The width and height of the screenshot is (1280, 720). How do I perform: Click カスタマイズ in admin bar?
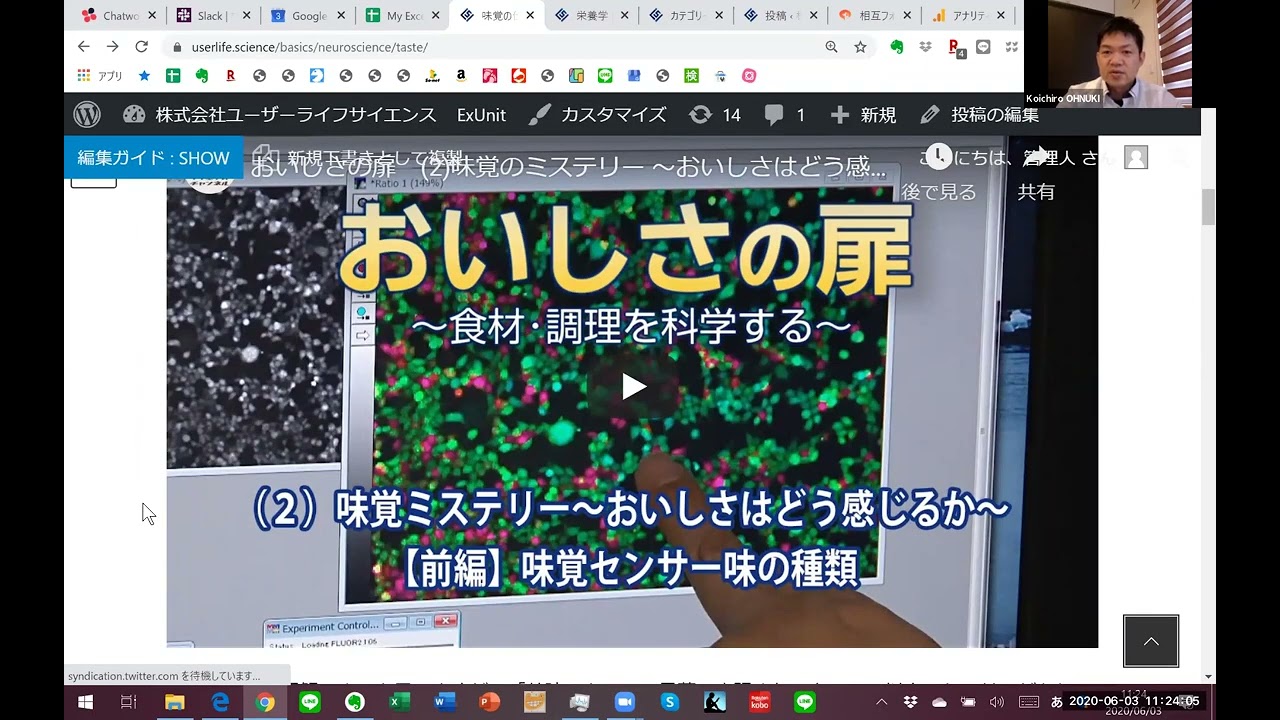point(597,115)
